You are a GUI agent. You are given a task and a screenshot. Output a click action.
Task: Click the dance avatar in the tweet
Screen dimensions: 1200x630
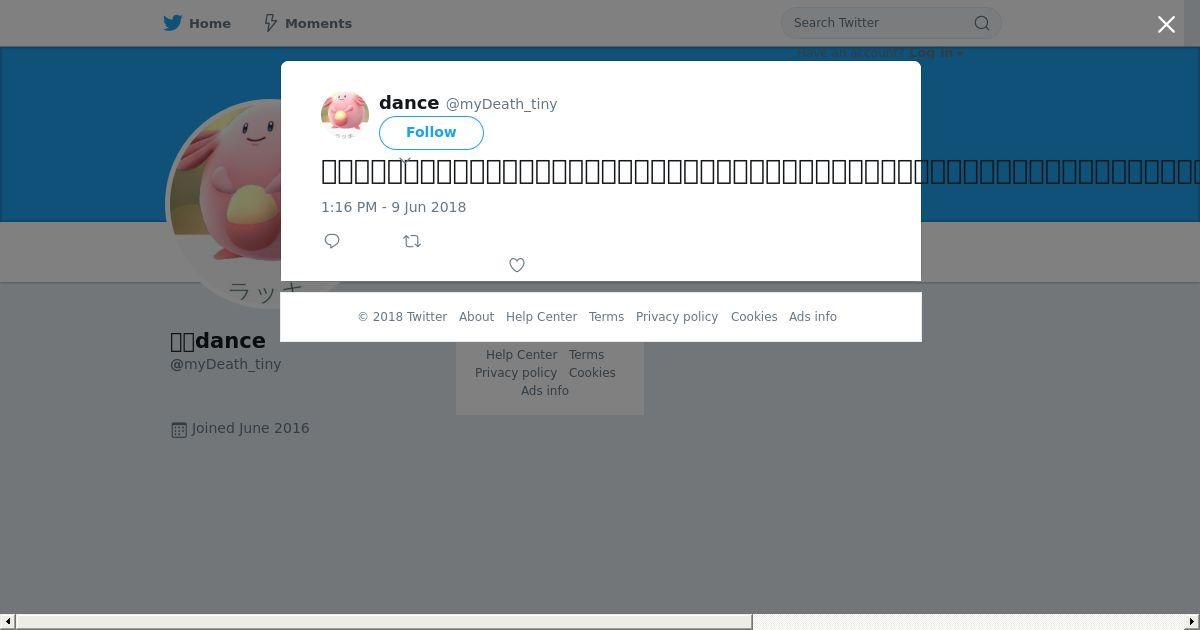(345, 115)
